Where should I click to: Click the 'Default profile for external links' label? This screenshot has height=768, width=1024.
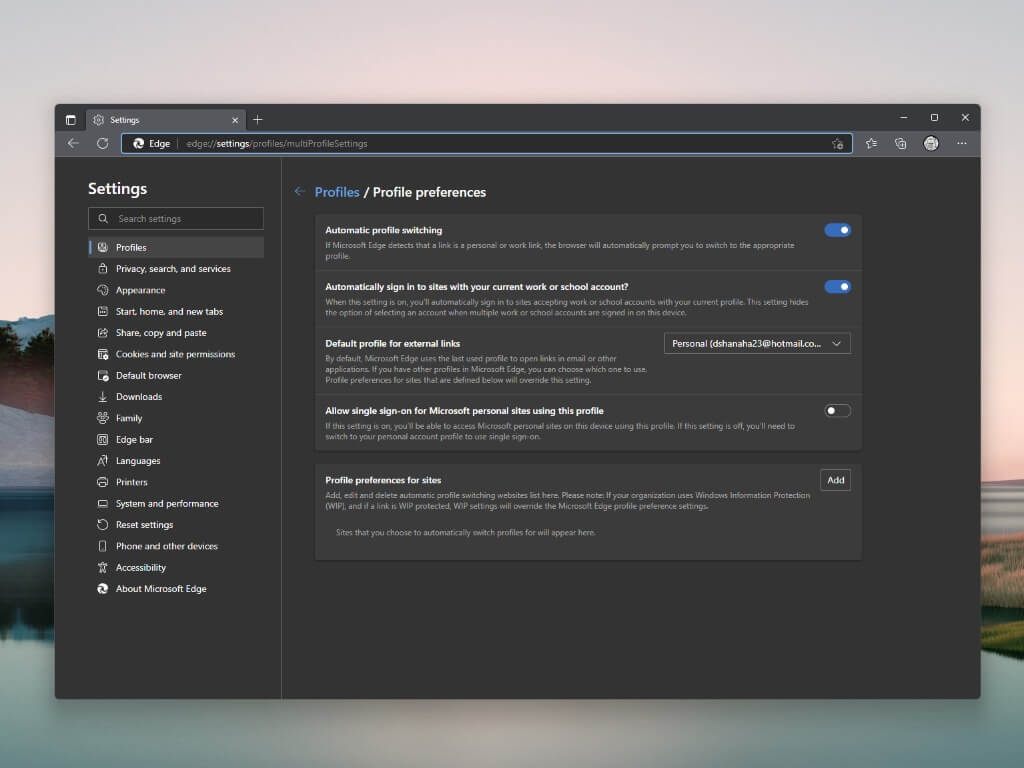[392, 344]
